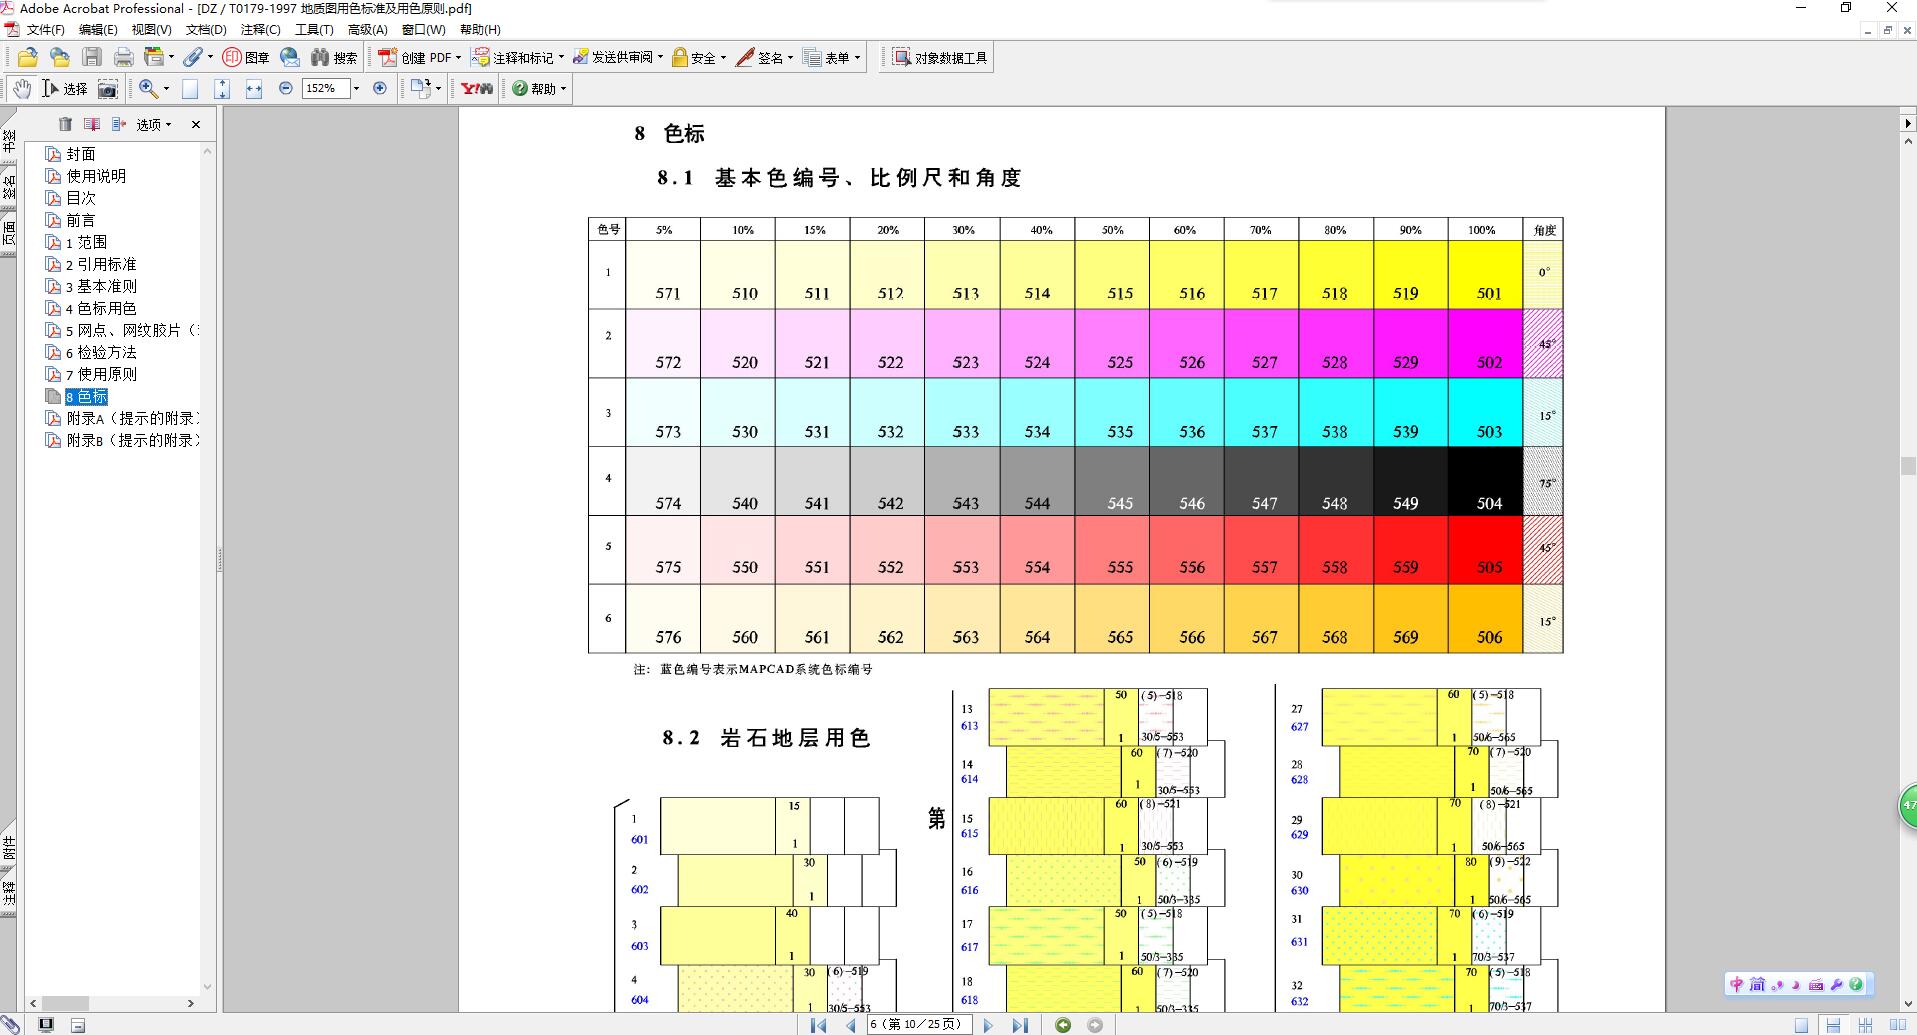Open the 编辑(E) menu
Screen dimensions: 1917x1035
[98, 30]
